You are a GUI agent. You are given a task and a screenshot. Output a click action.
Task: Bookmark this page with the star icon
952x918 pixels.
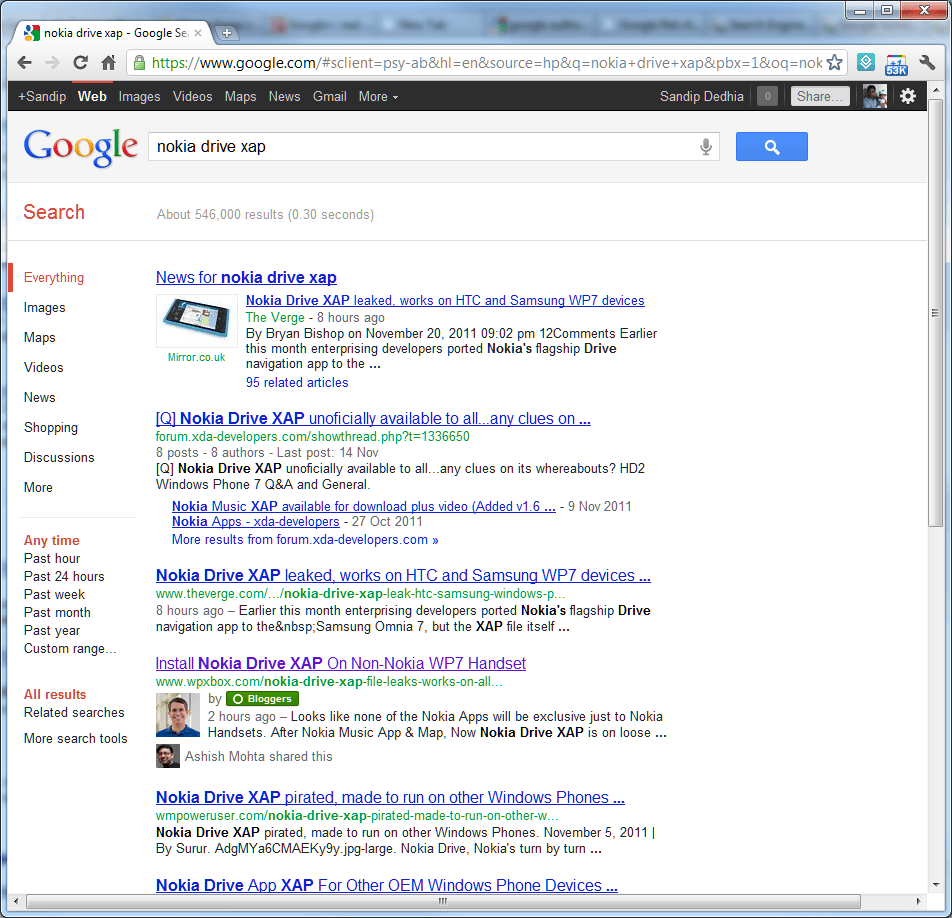point(835,63)
